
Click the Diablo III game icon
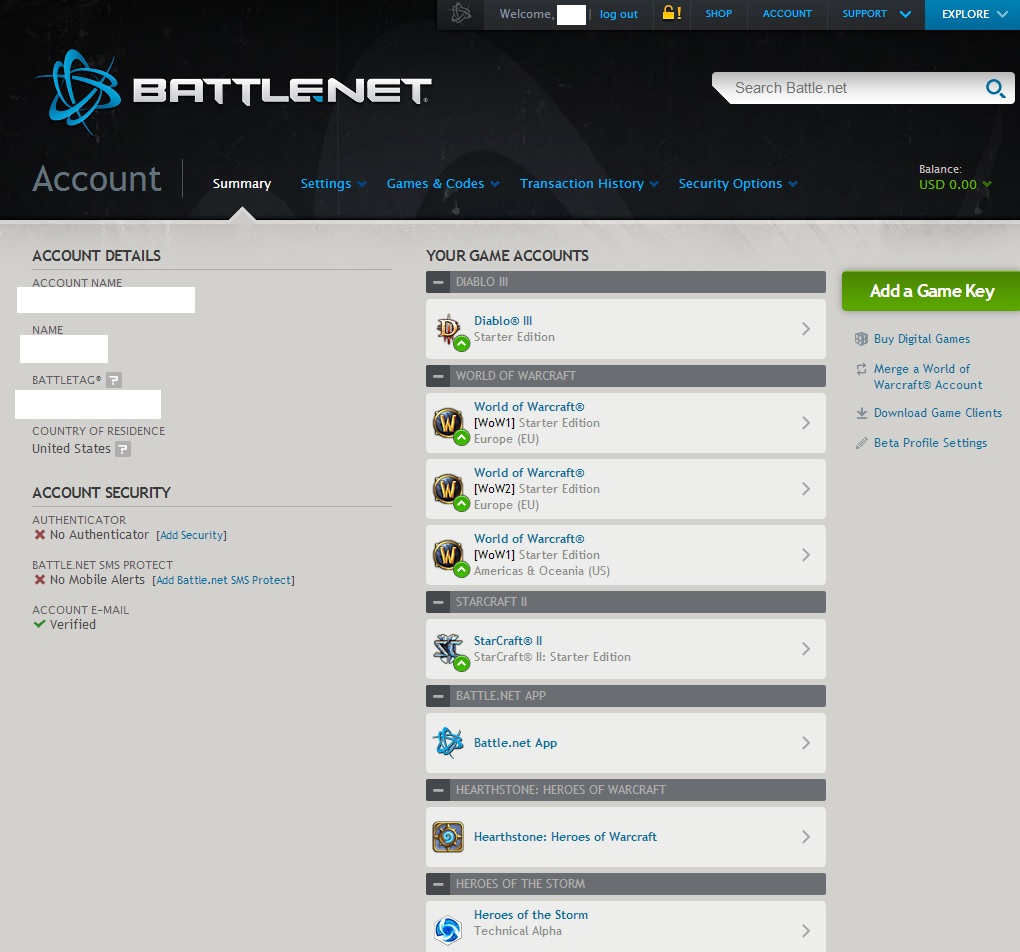(448, 329)
